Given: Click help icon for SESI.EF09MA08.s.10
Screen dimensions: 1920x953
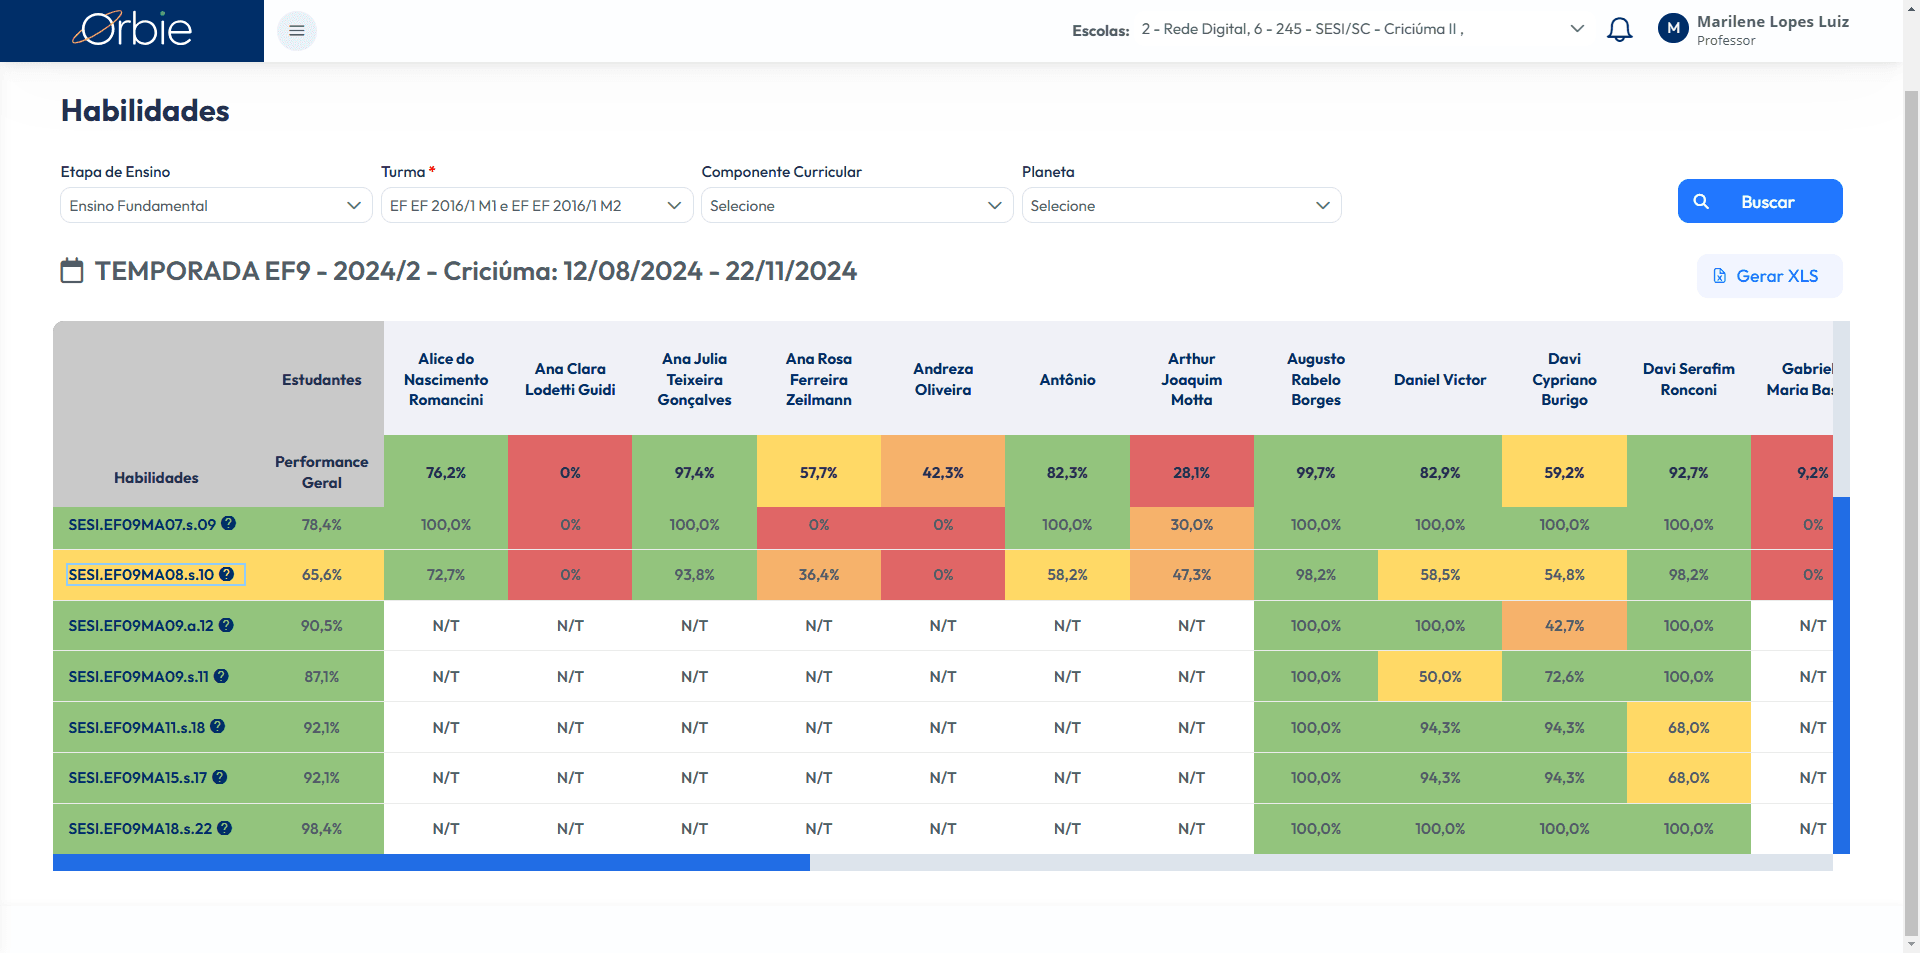Looking at the screenshot, I should pos(227,574).
